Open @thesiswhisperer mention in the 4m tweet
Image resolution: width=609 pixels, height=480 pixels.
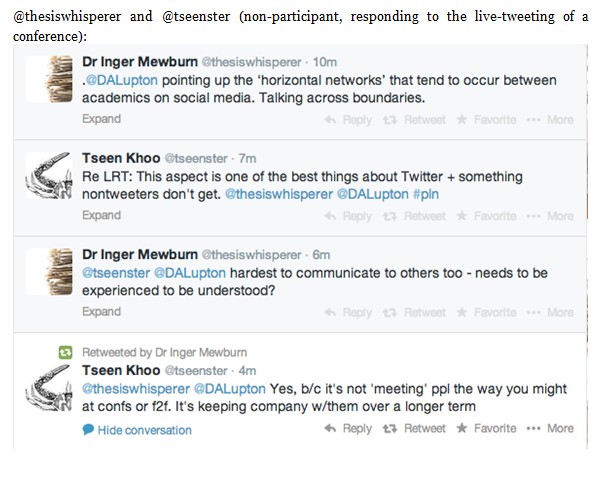coord(136,388)
